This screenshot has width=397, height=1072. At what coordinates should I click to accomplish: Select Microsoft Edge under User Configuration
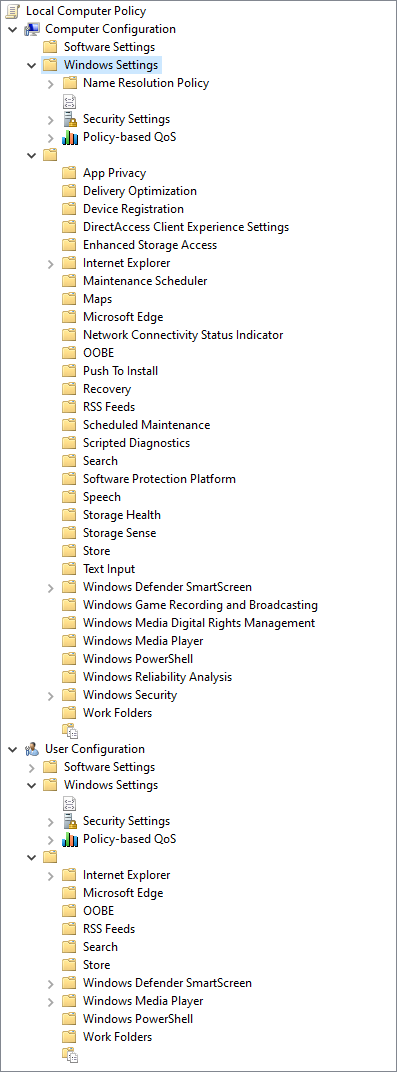(123, 893)
